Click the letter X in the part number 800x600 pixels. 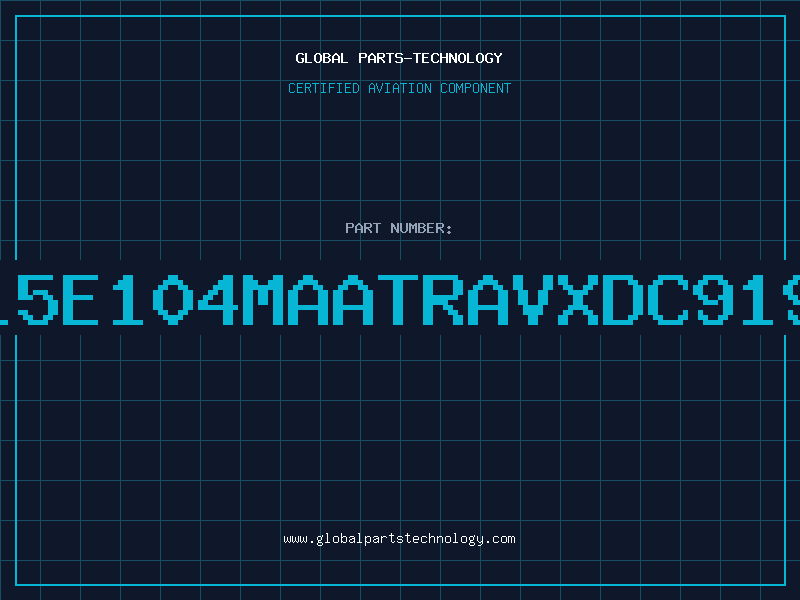click(x=577, y=299)
